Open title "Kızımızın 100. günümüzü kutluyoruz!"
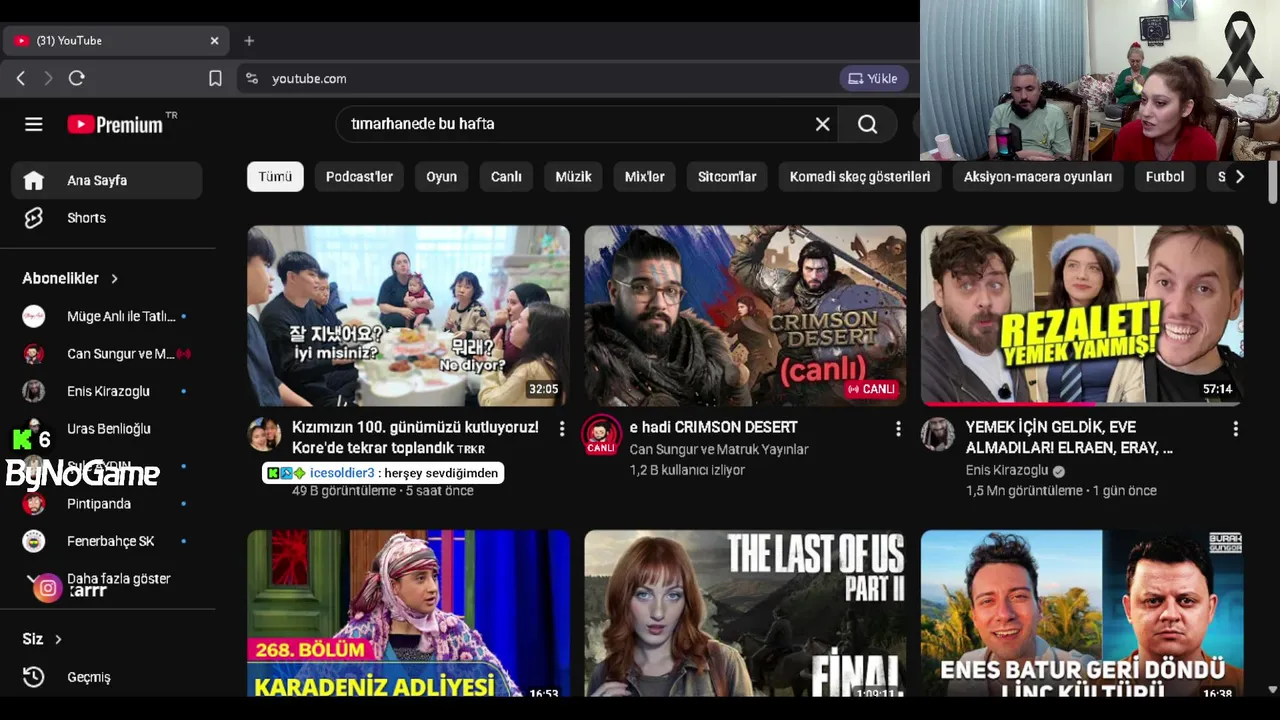 [415, 437]
